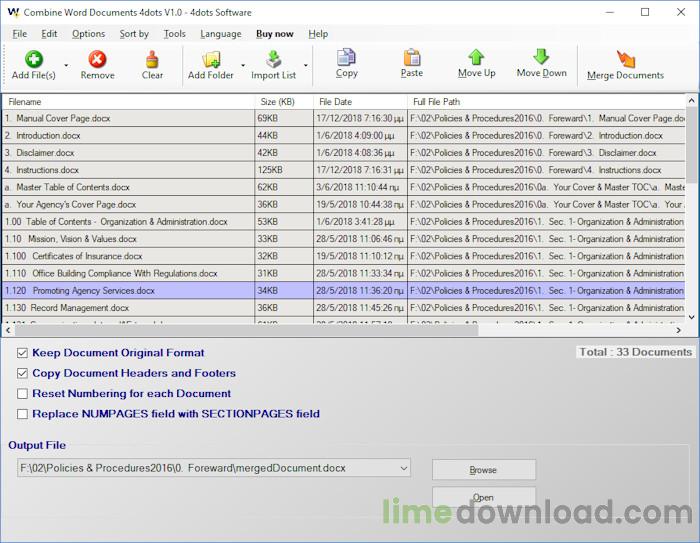Screen dimensions: 700x543
Task: Expand the Output File path combo box
Action: [404, 468]
